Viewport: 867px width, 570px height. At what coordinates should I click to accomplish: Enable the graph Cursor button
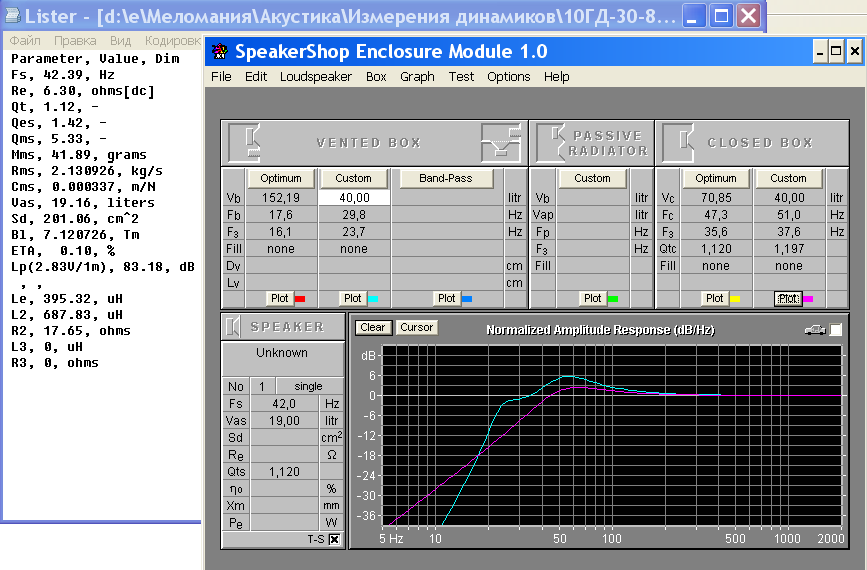pyautogui.click(x=416, y=327)
